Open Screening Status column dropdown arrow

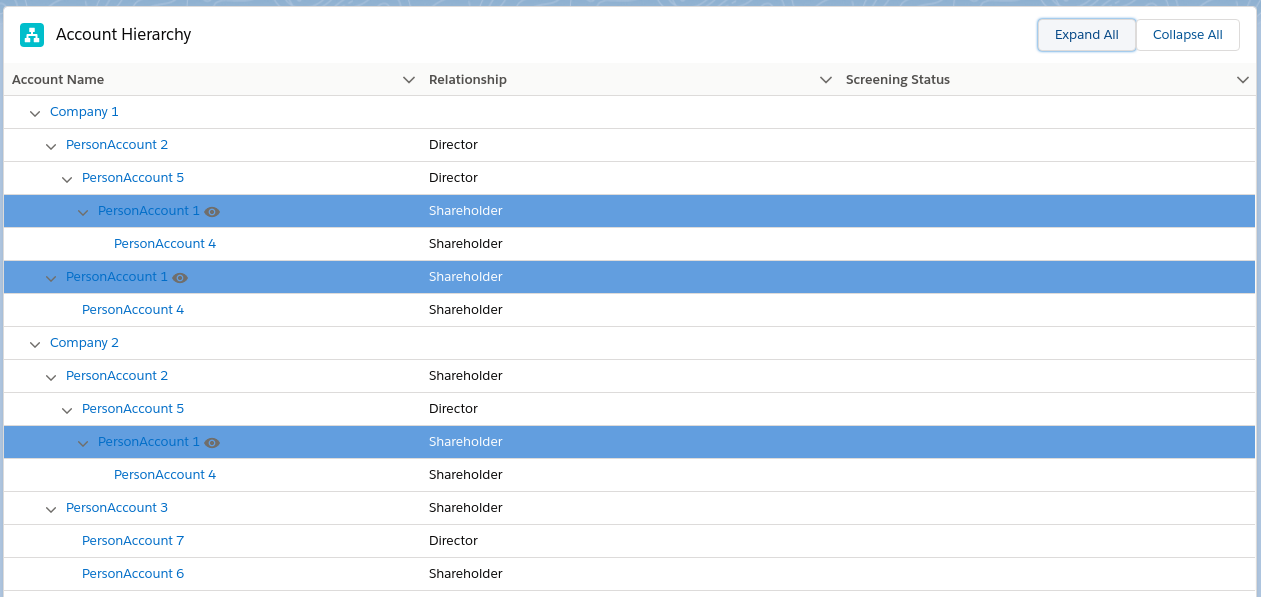click(1243, 80)
